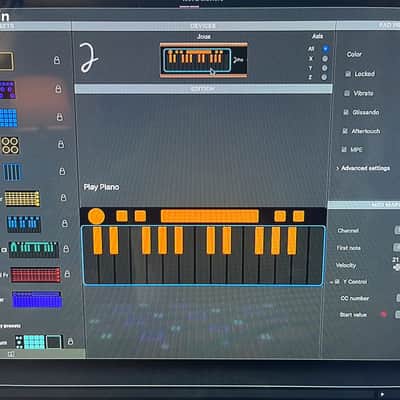This screenshot has width=400, height=400.
Task: Click the red Start value color dot
Action: (383, 314)
